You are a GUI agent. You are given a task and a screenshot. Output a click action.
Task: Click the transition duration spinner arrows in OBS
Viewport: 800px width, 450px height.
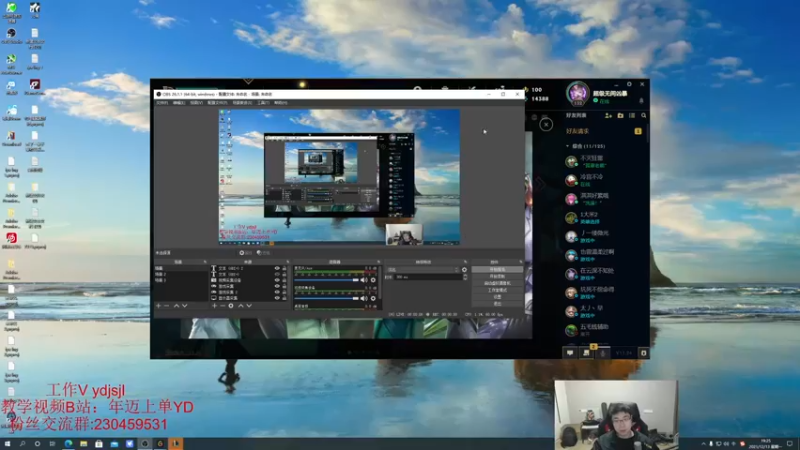point(465,277)
